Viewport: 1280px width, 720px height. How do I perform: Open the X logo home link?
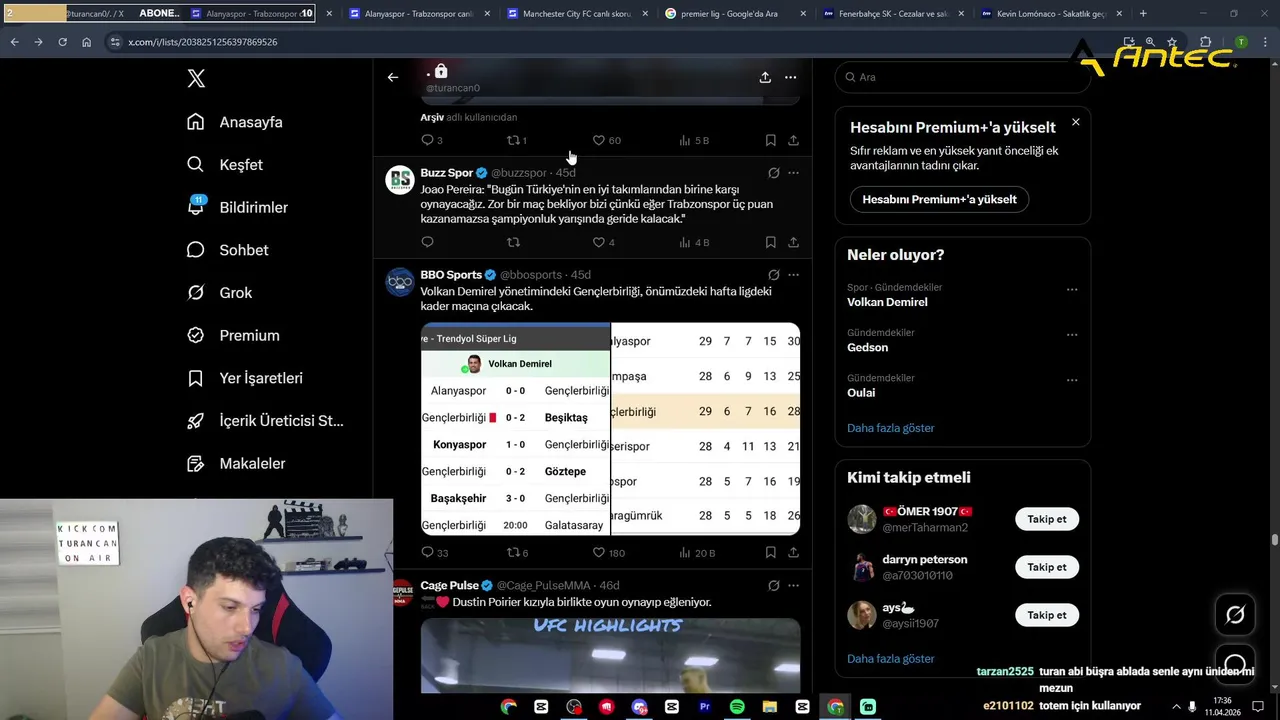(196, 79)
